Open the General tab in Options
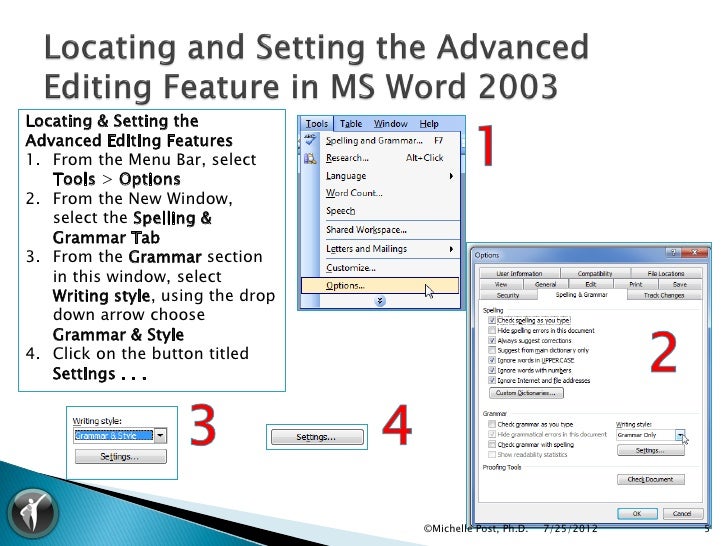Screen dimensions: 728x546 (546, 284)
